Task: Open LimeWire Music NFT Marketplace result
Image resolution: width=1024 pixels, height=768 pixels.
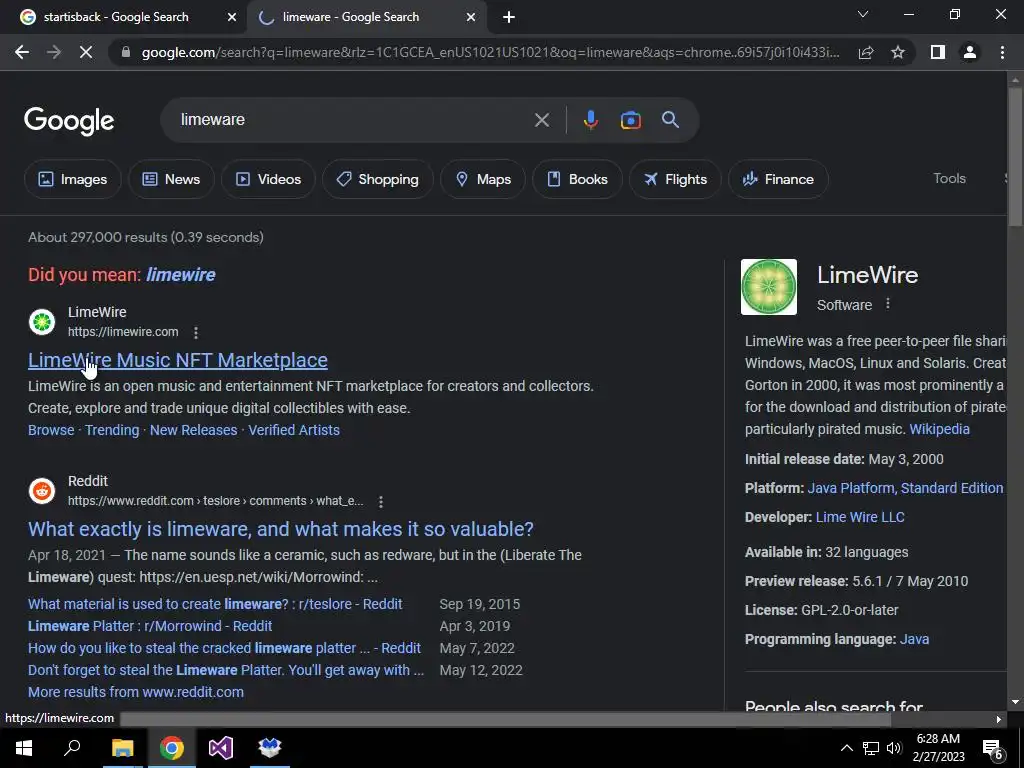Action: (x=178, y=360)
